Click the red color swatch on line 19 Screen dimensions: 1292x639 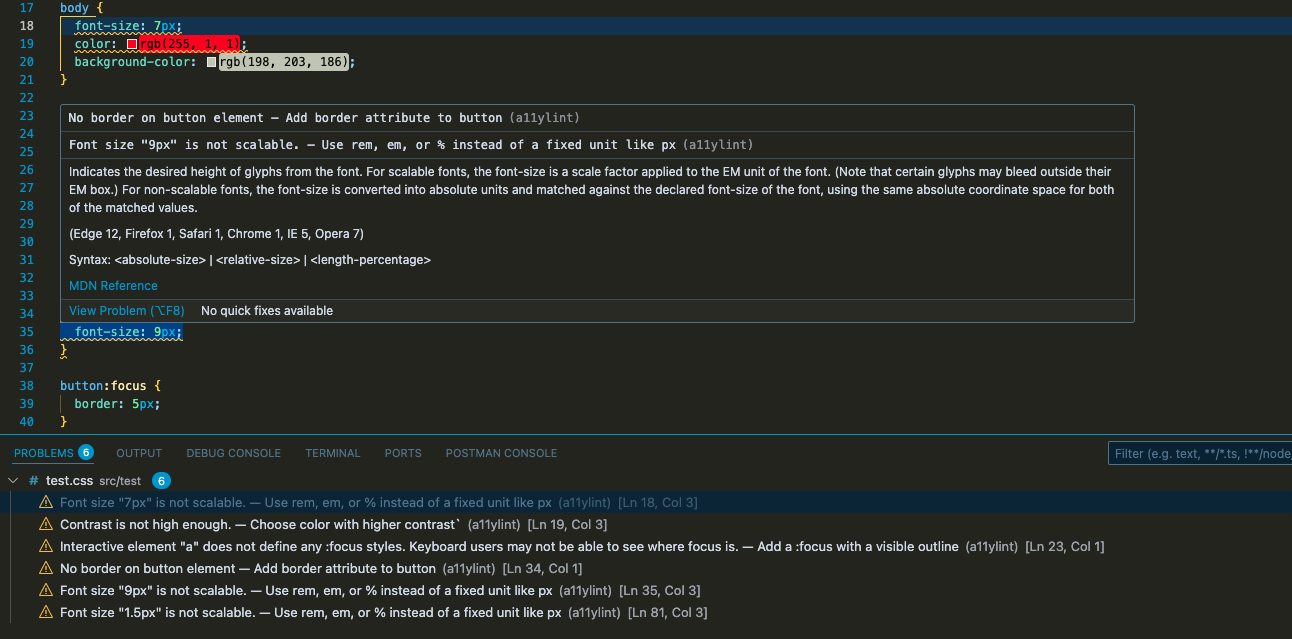(x=131, y=43)
